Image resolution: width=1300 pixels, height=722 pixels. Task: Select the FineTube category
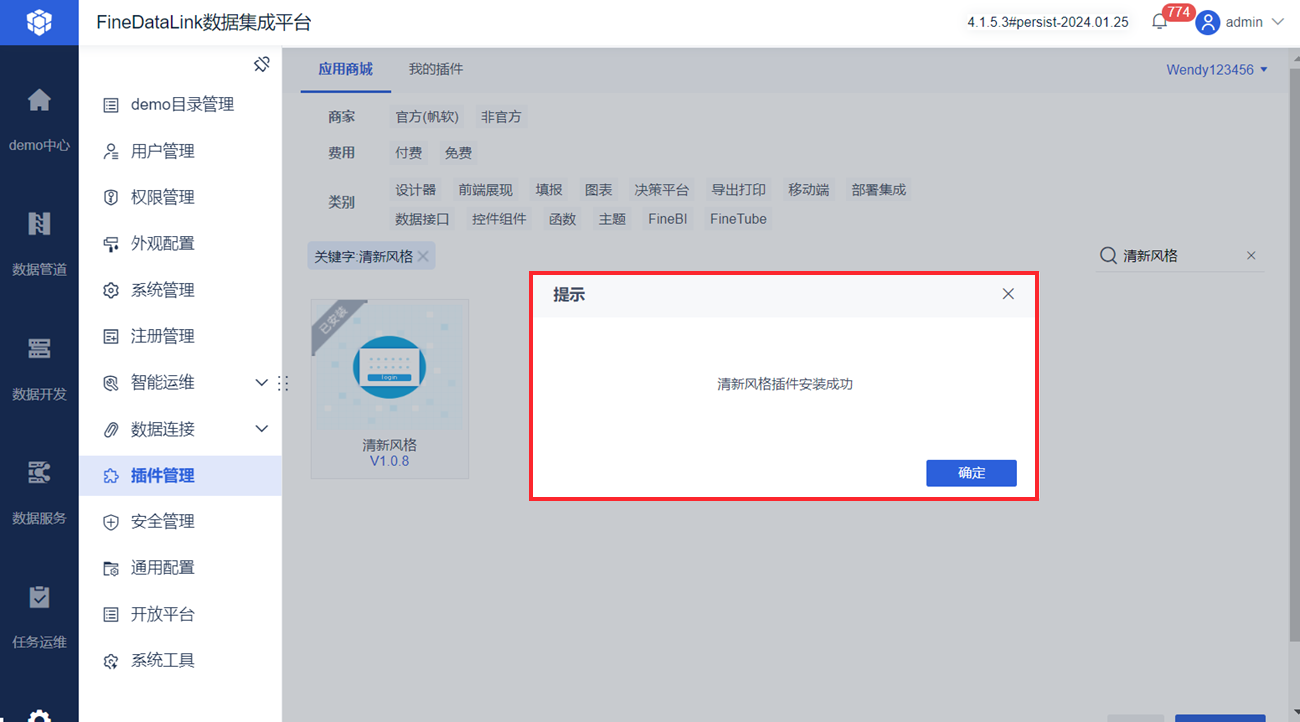coord(738,219)
